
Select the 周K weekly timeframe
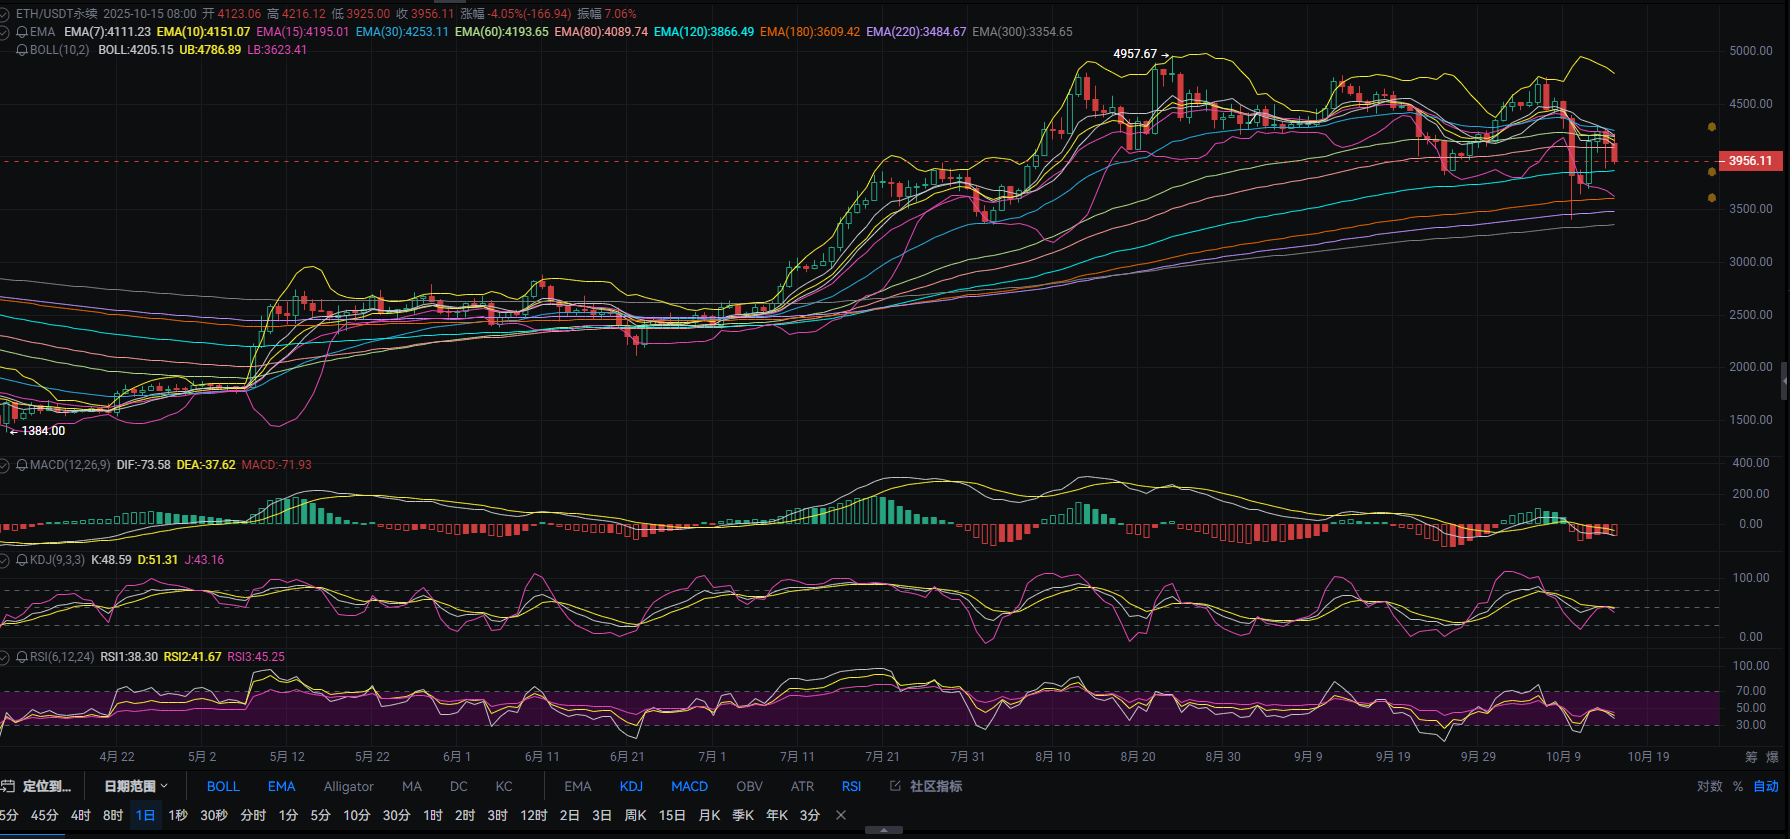click(x=635, y=815)
